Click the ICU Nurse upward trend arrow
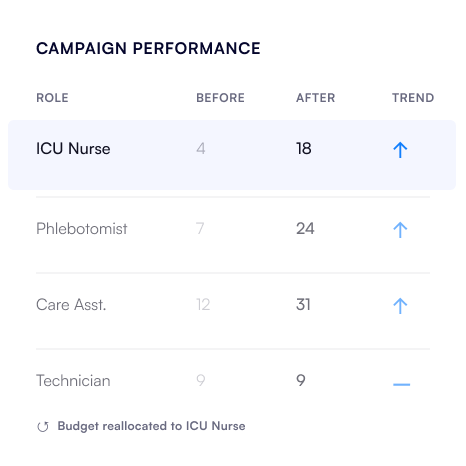This screenshot has height=466, width=466. point(400,150)
